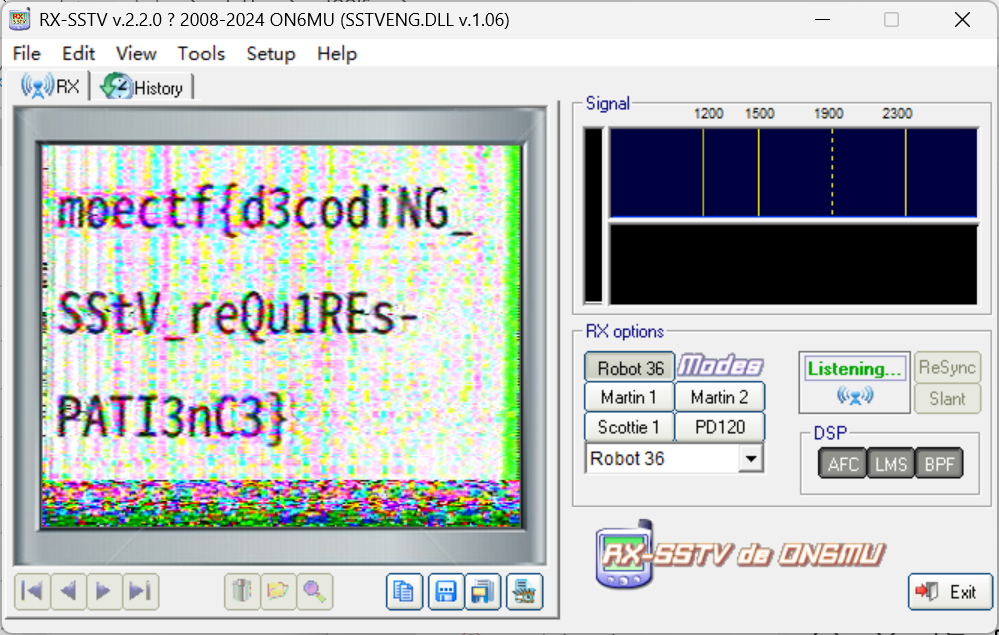Click the delete picture icon
Viewport: 999px width, 635px height.
241,592
